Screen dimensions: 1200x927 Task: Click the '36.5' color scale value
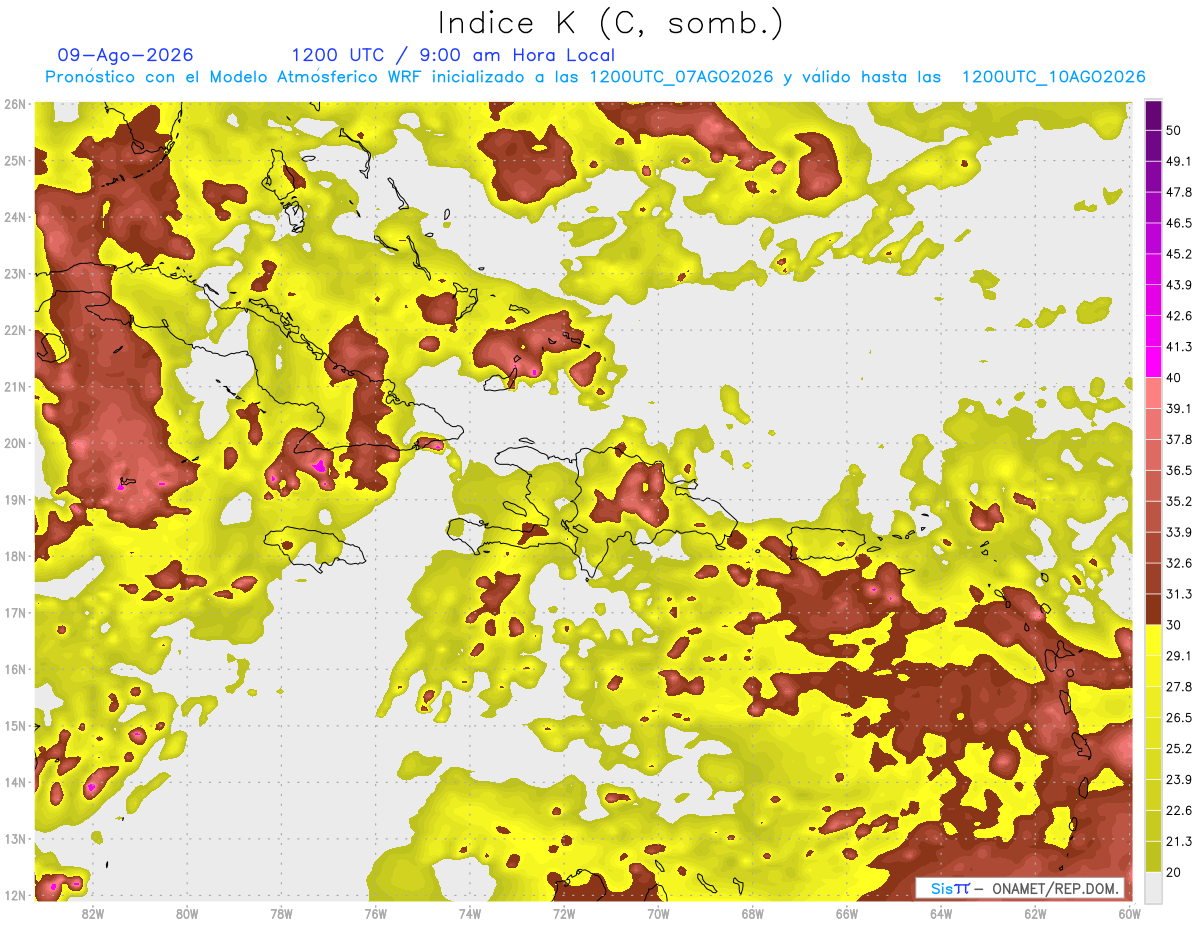pos(1179,470)
